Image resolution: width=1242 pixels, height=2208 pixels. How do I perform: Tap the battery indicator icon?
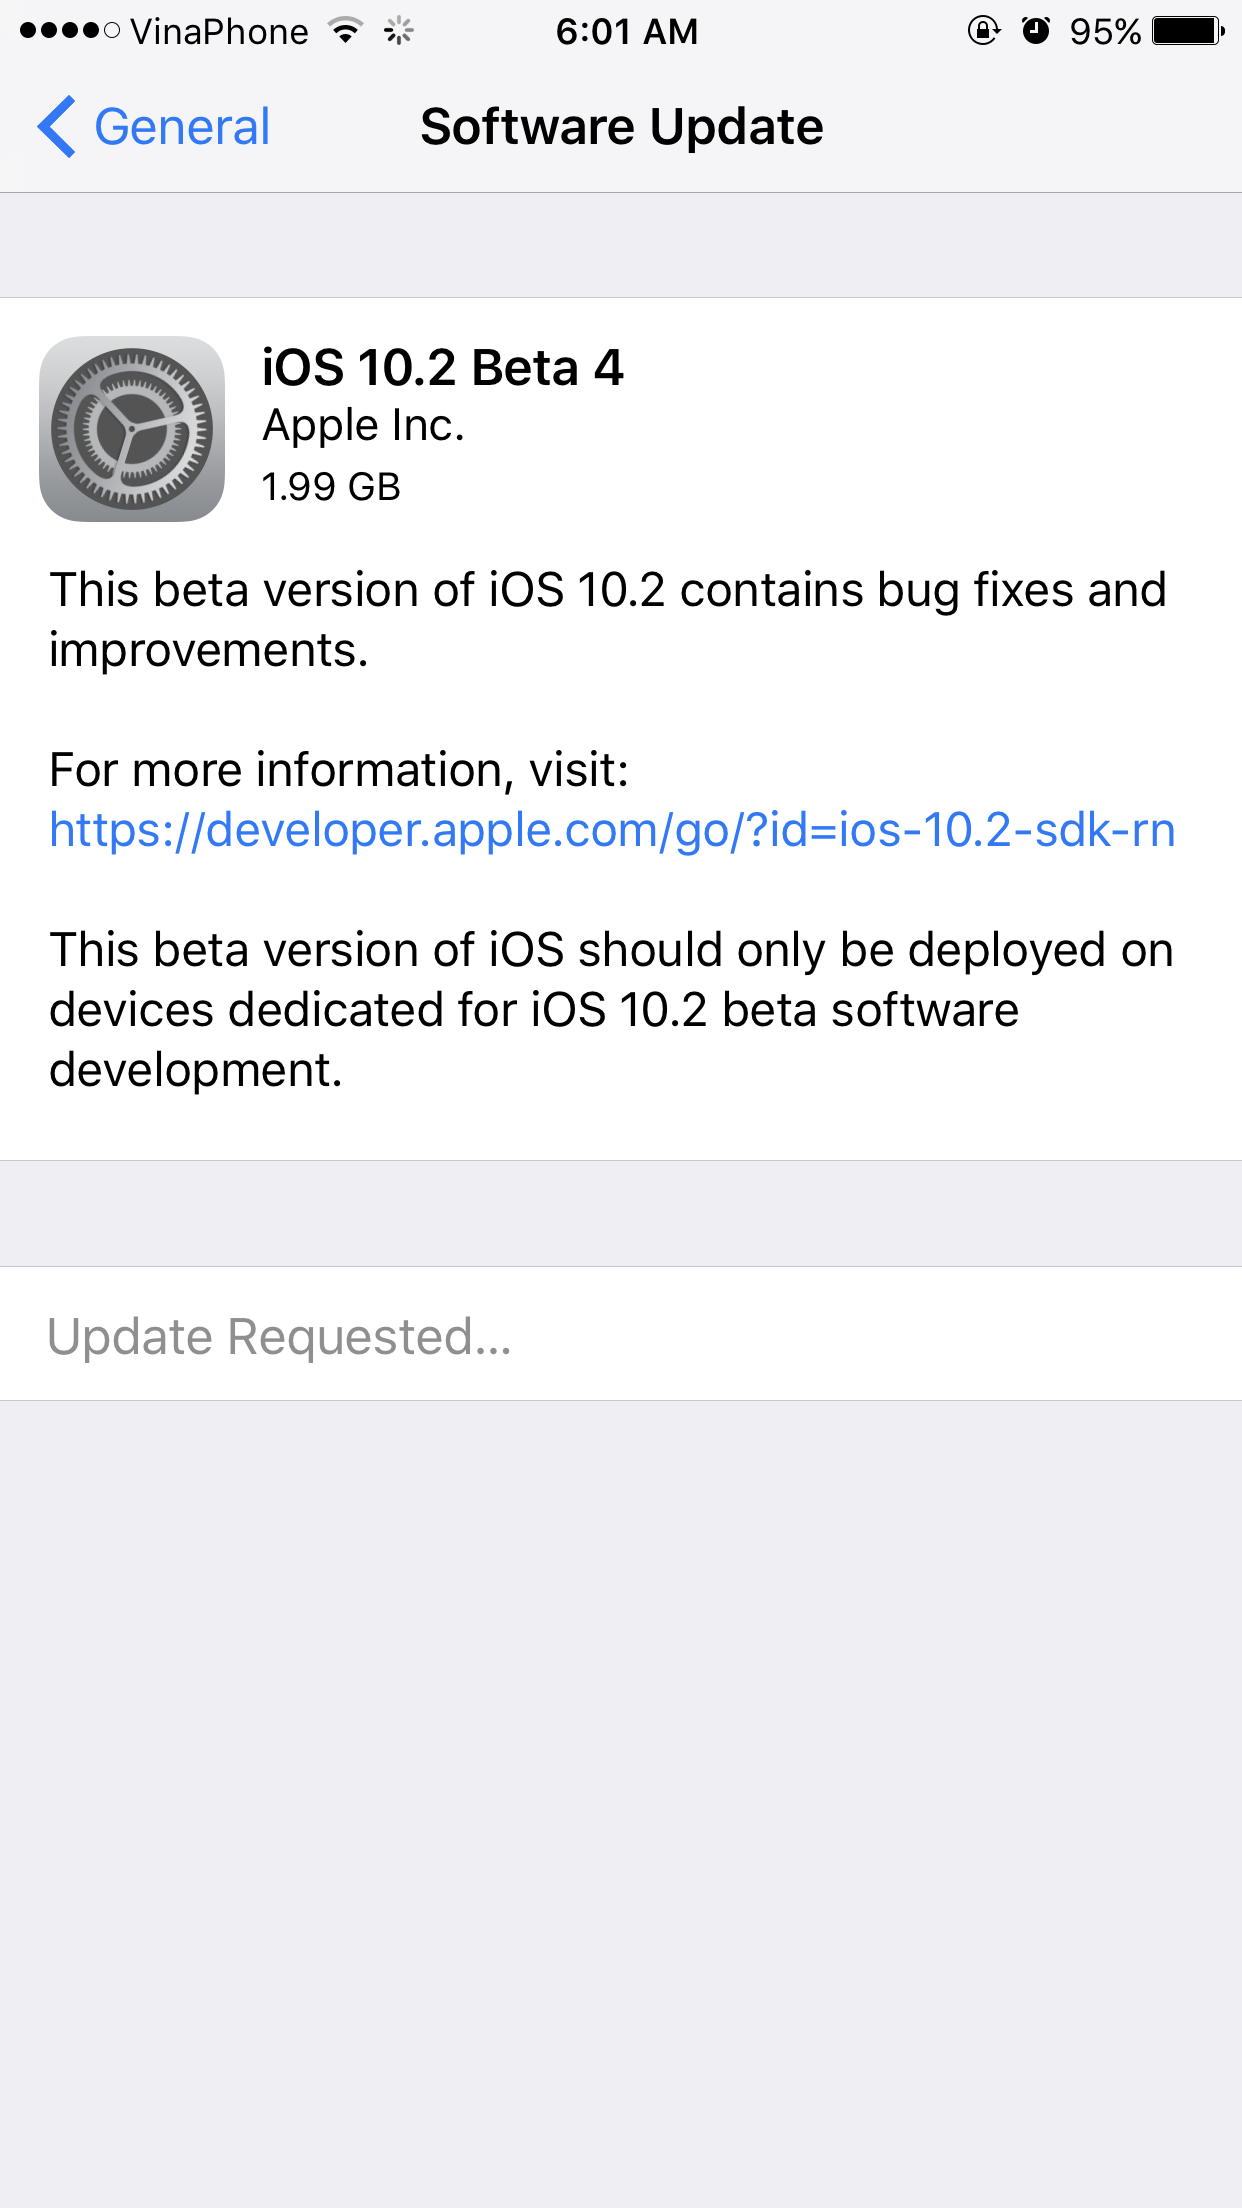click(1188, 31)
